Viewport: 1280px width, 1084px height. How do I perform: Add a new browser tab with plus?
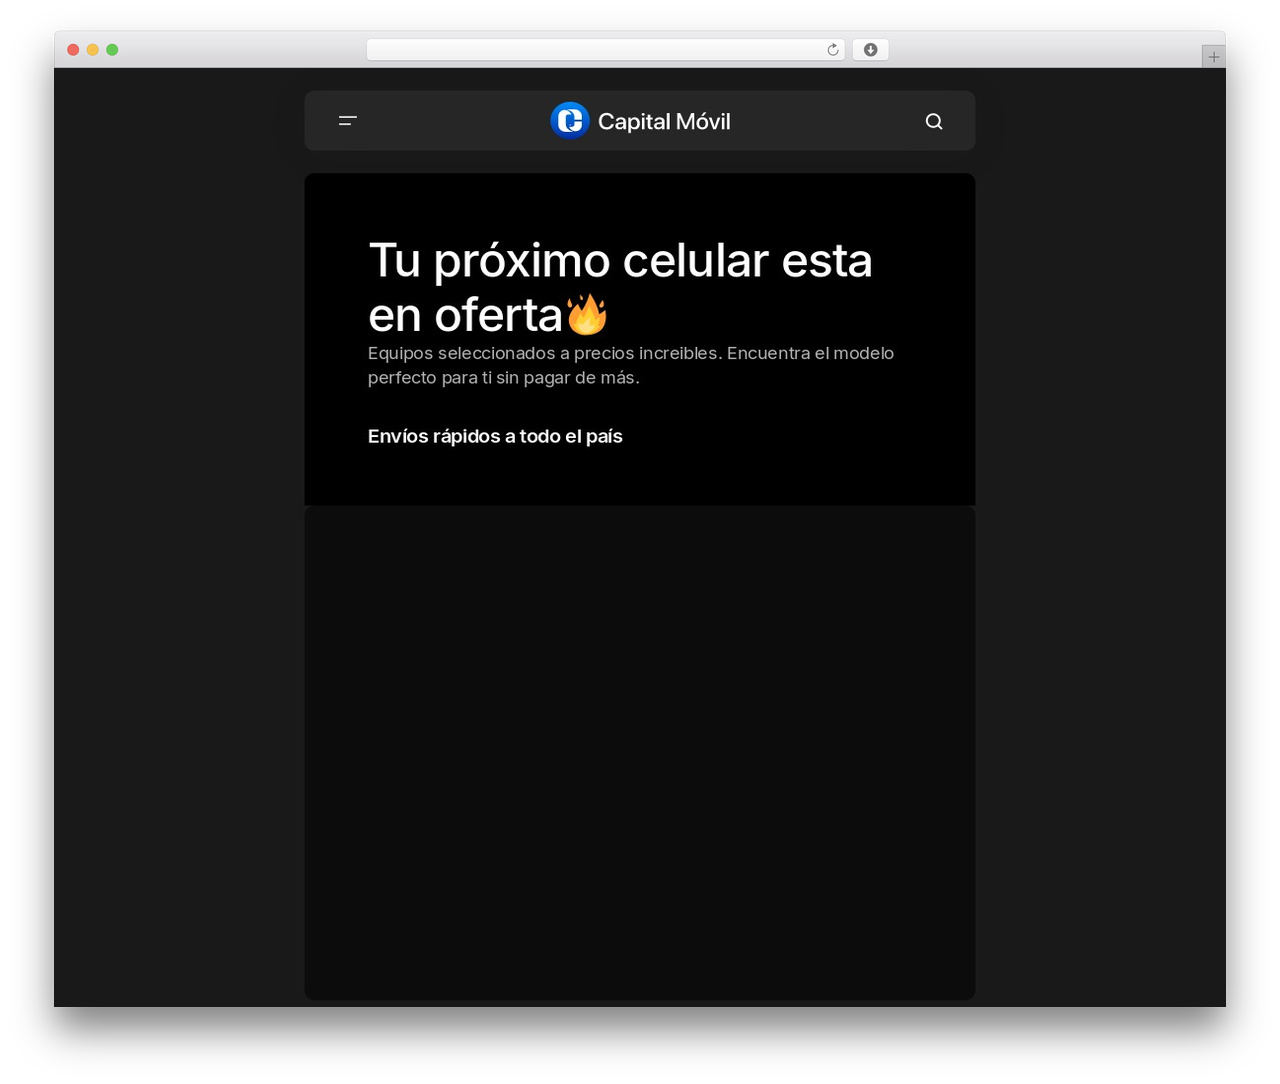coord(1213,57)
